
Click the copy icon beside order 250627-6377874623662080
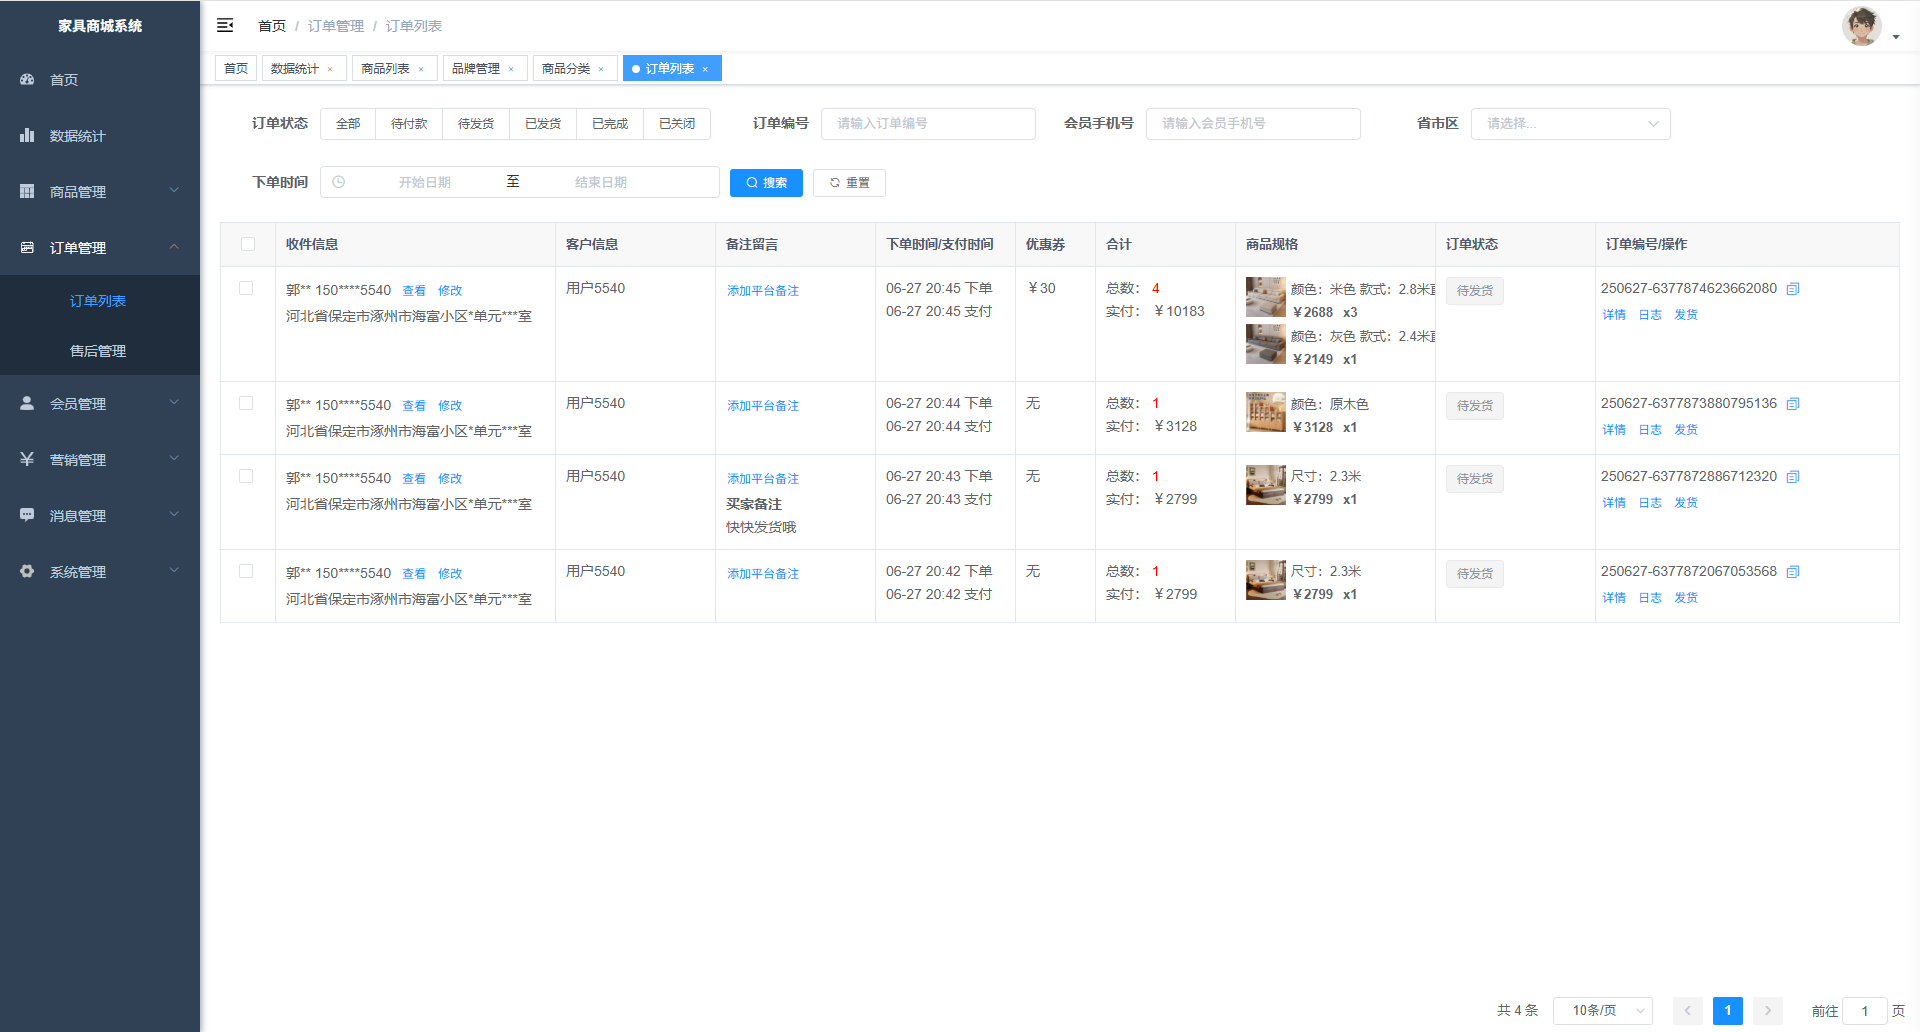[1793, 289]
